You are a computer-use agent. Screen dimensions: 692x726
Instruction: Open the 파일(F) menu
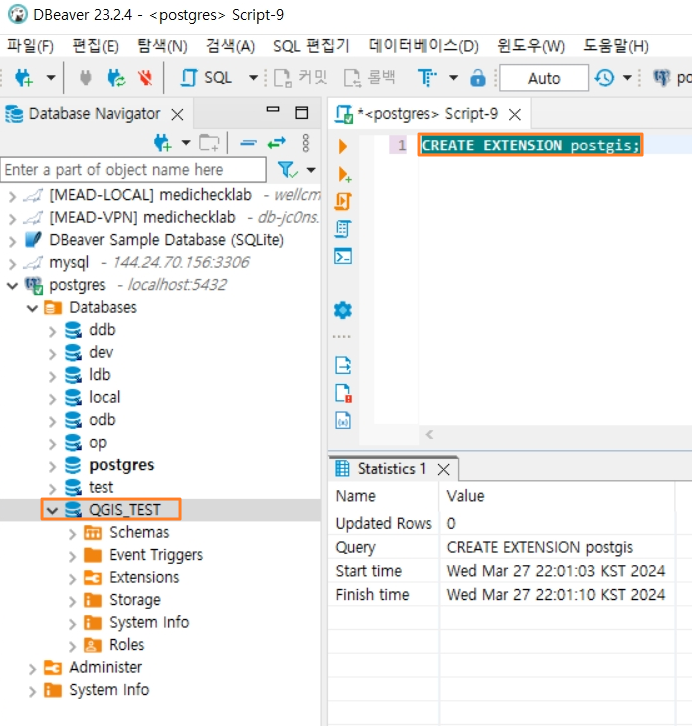(31, 46)
